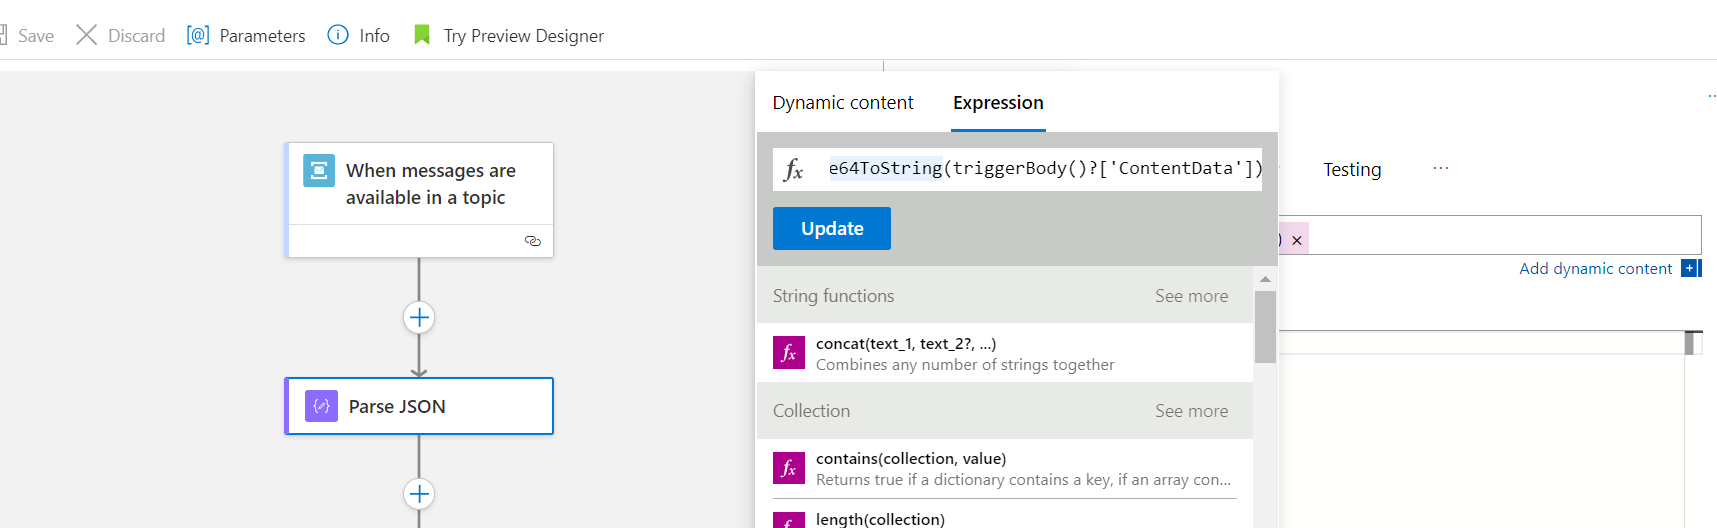
Task: Click Try Preview Designer
Action: click(x=524, y=36)
